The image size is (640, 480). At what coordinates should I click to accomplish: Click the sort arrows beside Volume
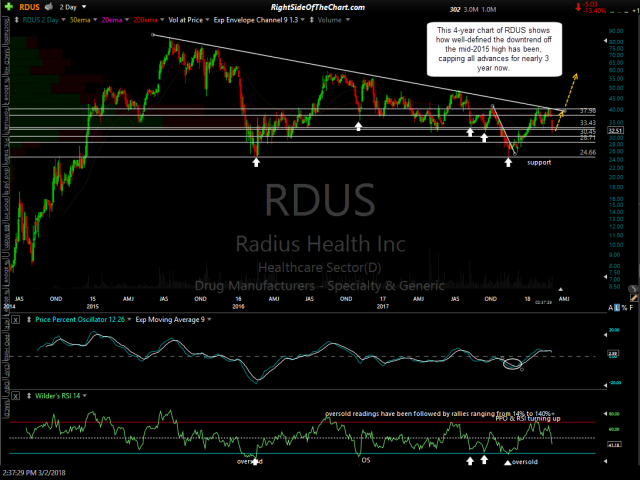pyautogui.click(x=312, y=20)
